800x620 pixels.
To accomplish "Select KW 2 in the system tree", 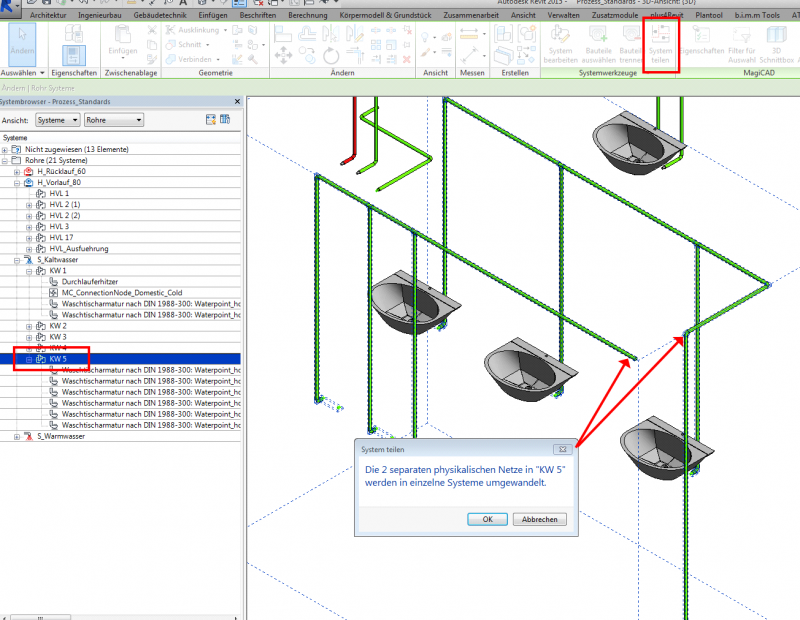I will click(x=58, y=325).
